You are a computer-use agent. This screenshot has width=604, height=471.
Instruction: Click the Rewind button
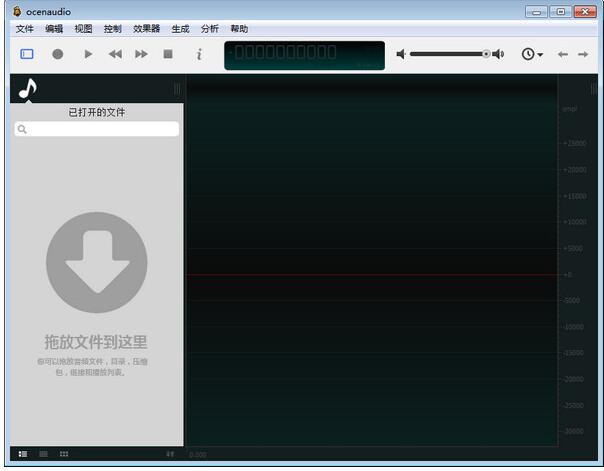[x=115, y=54]
